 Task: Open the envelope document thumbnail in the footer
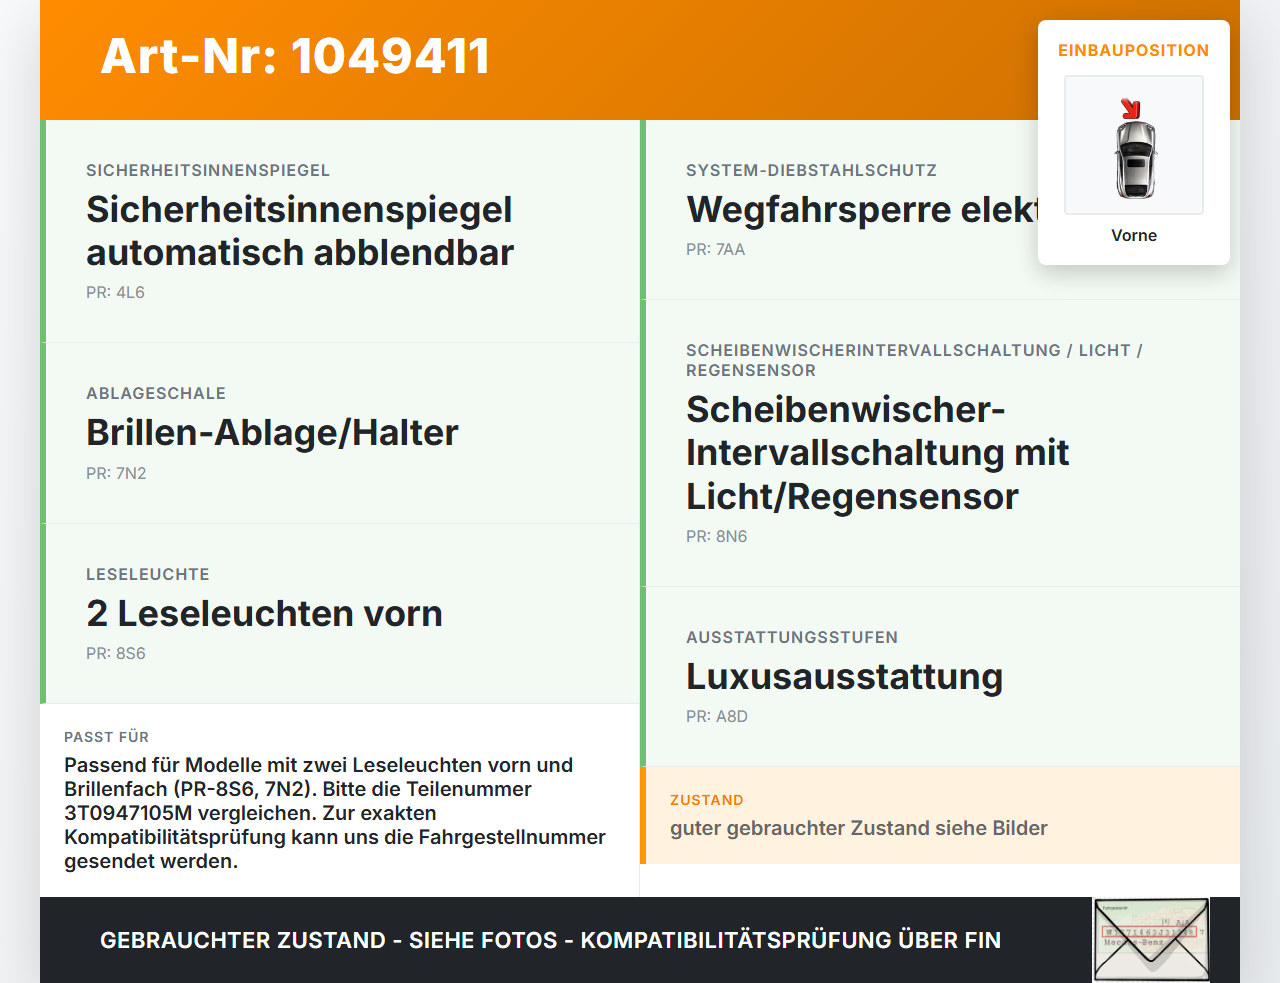pyautogui.click(x=1151, y=940)
